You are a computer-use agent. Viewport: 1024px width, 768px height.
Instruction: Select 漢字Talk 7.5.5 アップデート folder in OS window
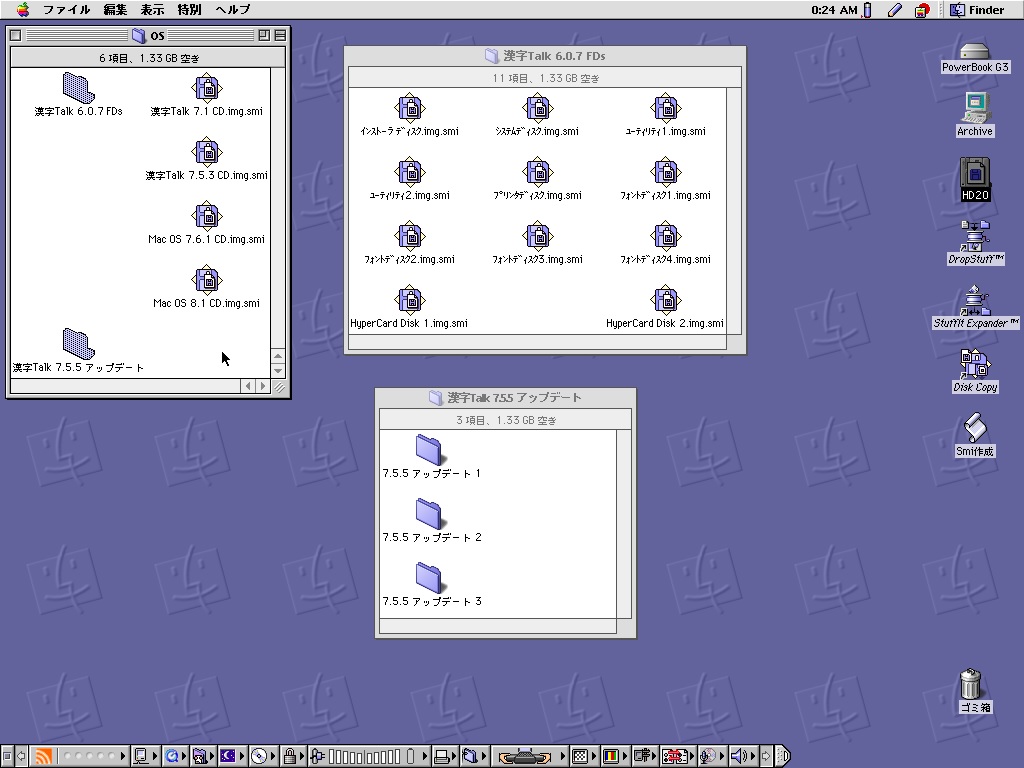pyautogui.click(x=78, y=344)
